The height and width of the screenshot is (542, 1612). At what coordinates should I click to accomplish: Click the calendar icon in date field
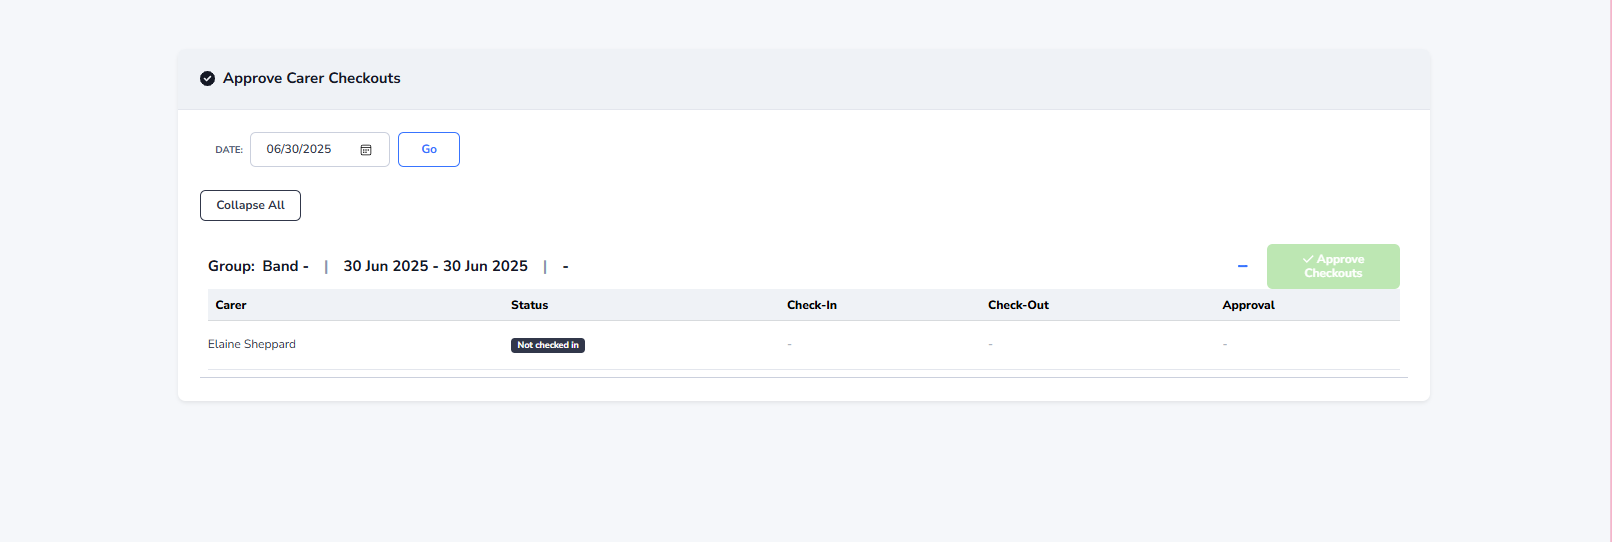[366, 150]
